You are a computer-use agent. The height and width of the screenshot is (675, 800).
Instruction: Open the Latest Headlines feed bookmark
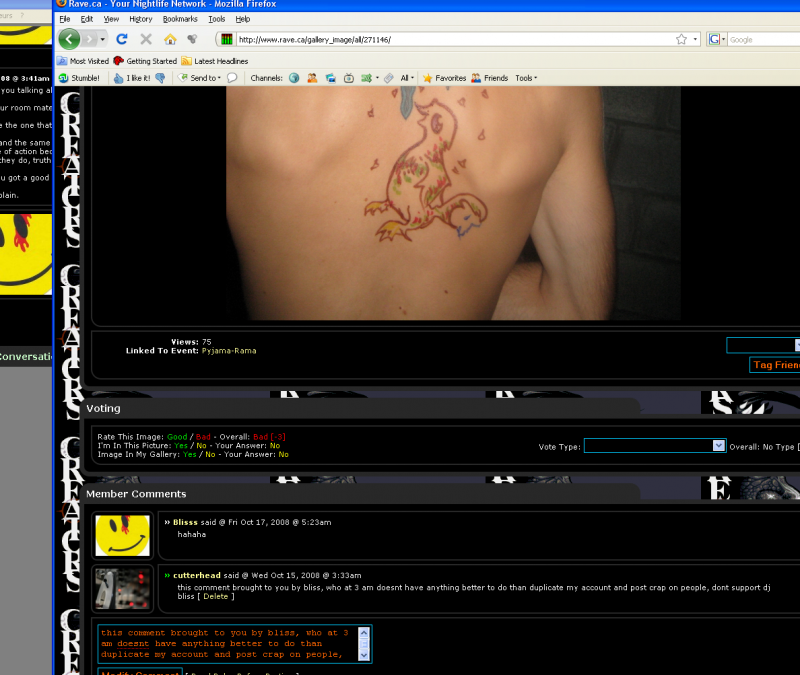tap(215, 61)
